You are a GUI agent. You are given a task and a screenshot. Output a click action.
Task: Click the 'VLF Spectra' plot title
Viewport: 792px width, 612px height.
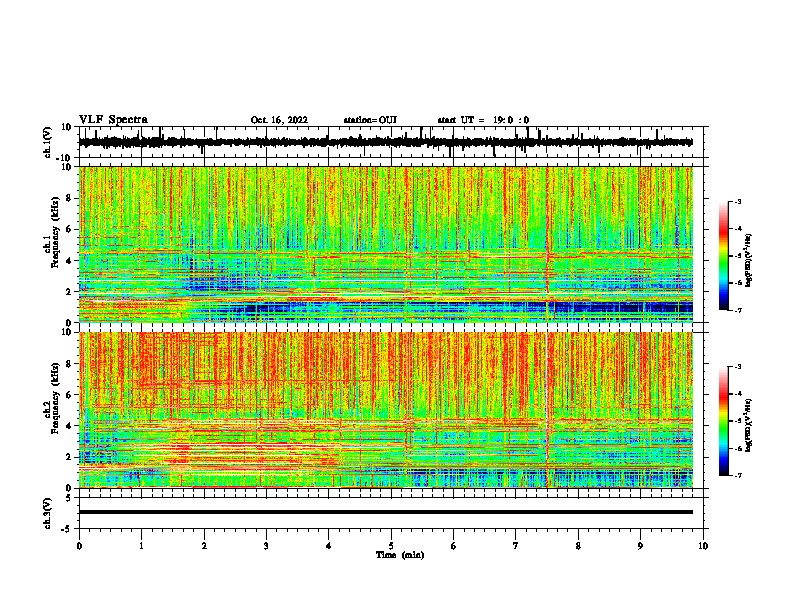tap(113, 120)
